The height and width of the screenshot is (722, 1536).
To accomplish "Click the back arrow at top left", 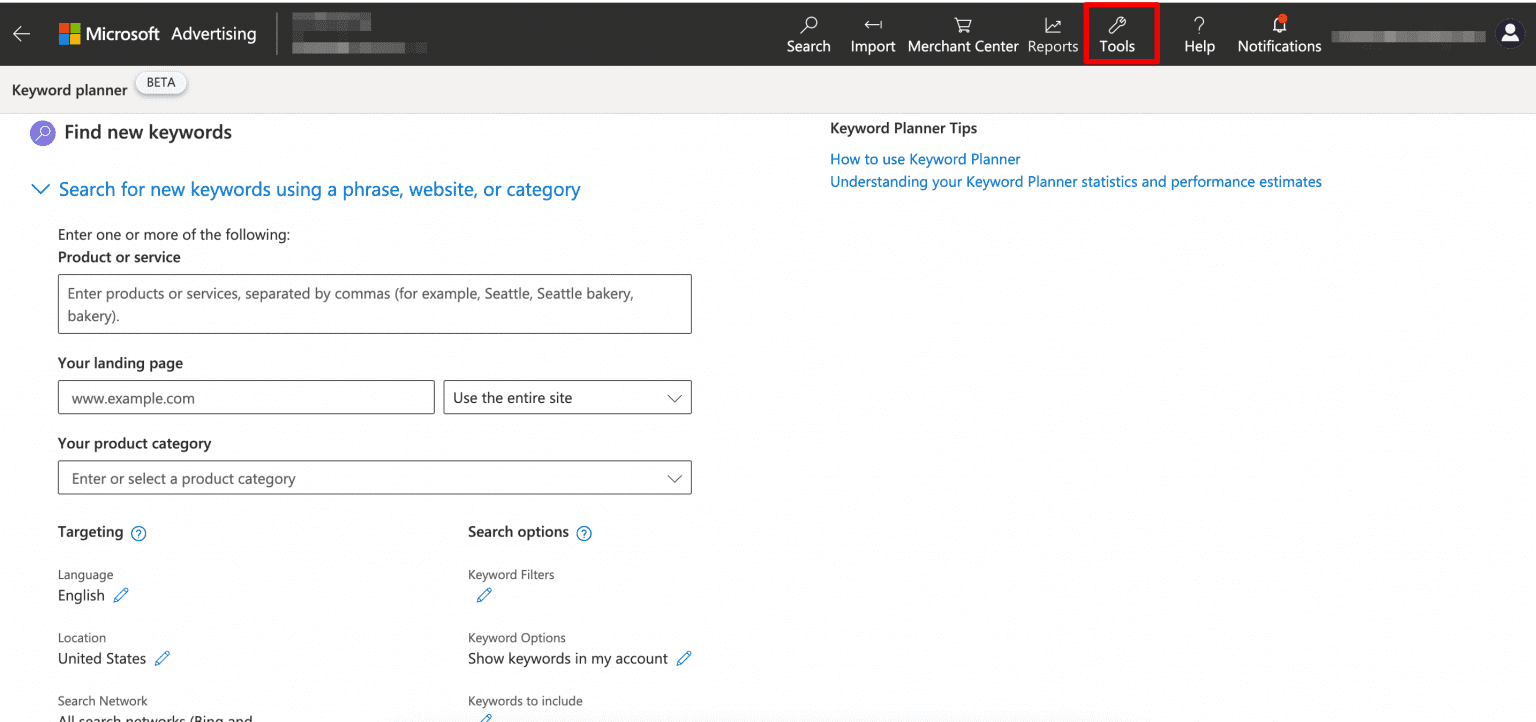I will tap(21, 33).
